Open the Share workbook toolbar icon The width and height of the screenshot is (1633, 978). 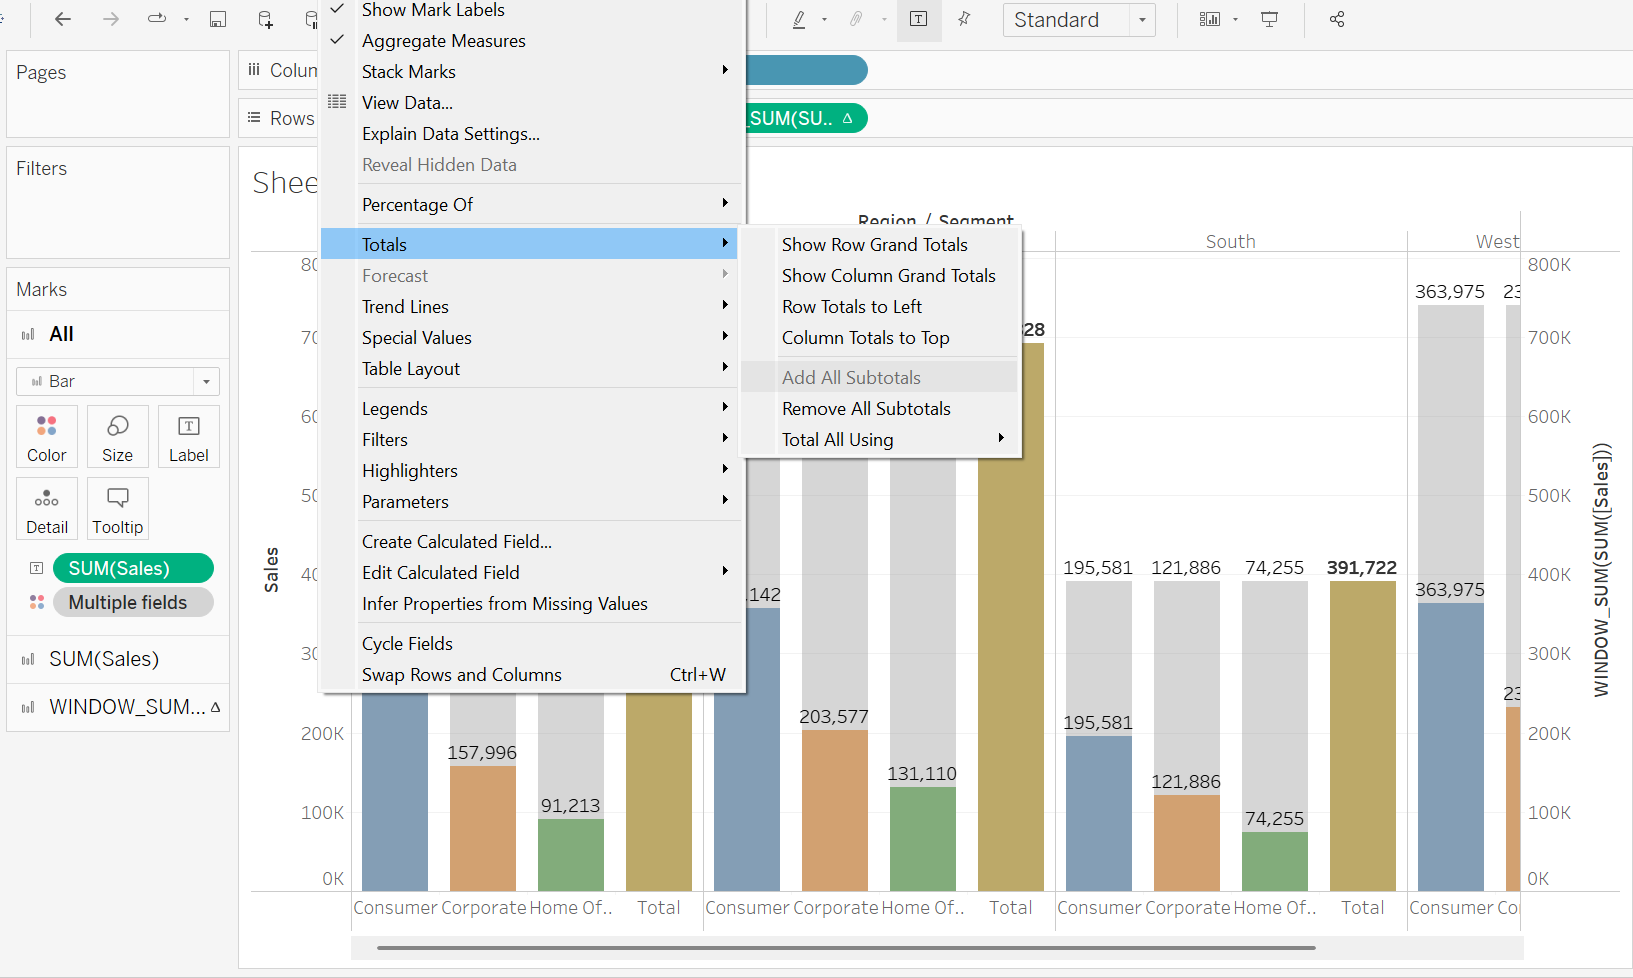click(x=1337, y=19)
